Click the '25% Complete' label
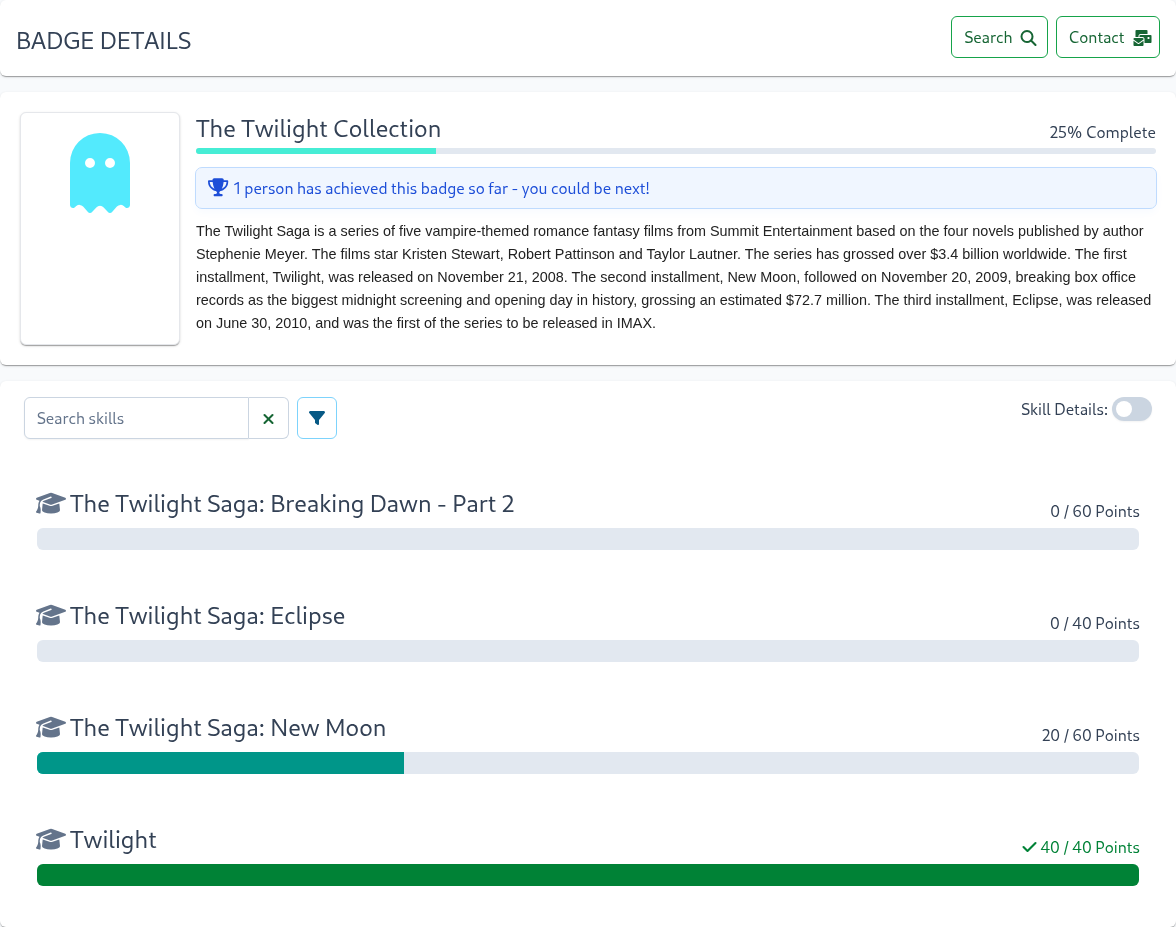 click(1102, 133)
